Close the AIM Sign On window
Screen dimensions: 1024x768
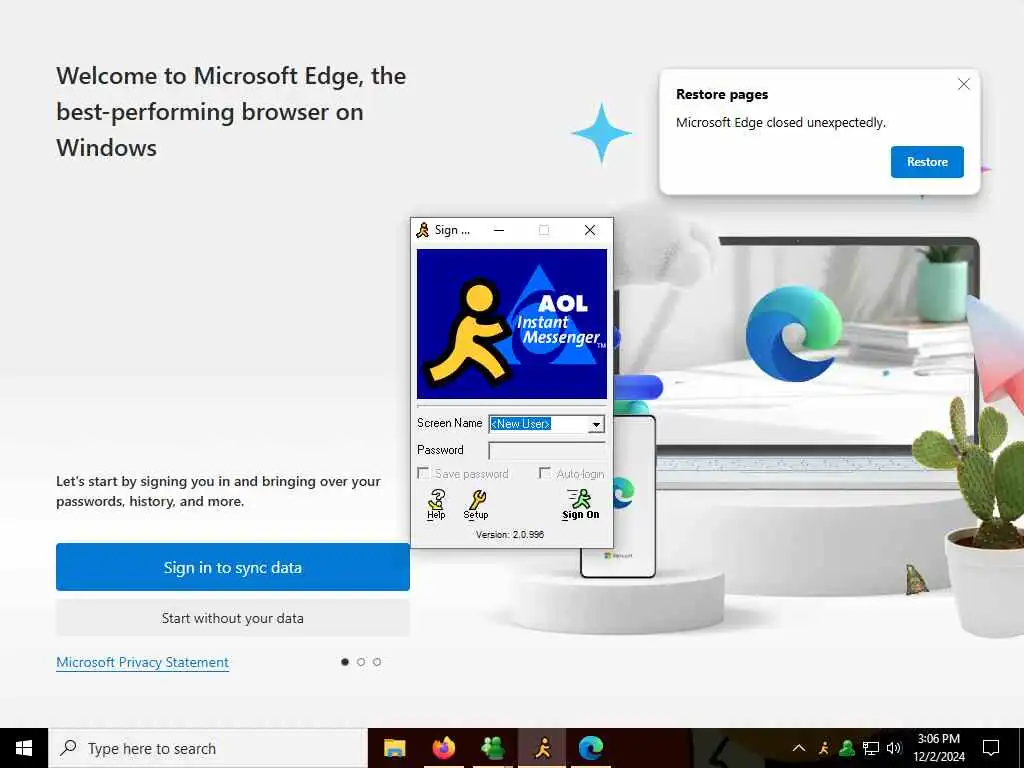point(590,230)
